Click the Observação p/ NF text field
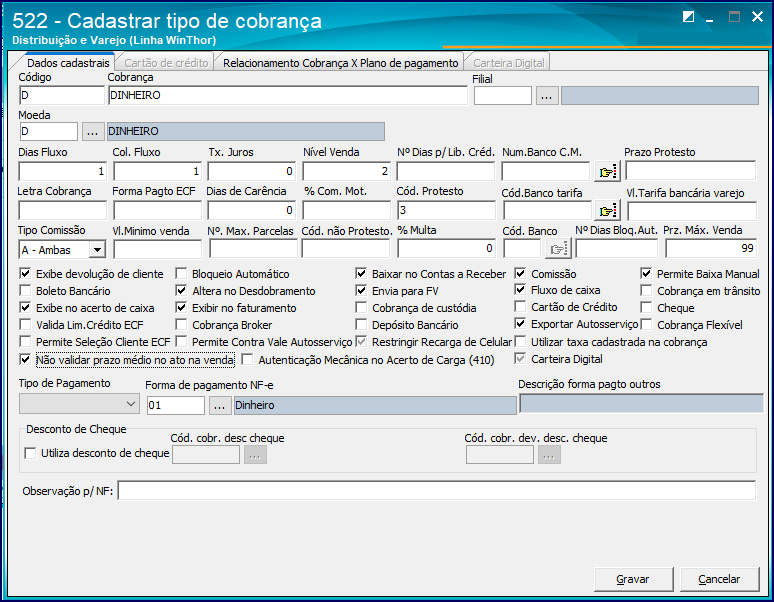Screen dimensions: 774x602 coord(436,490)
